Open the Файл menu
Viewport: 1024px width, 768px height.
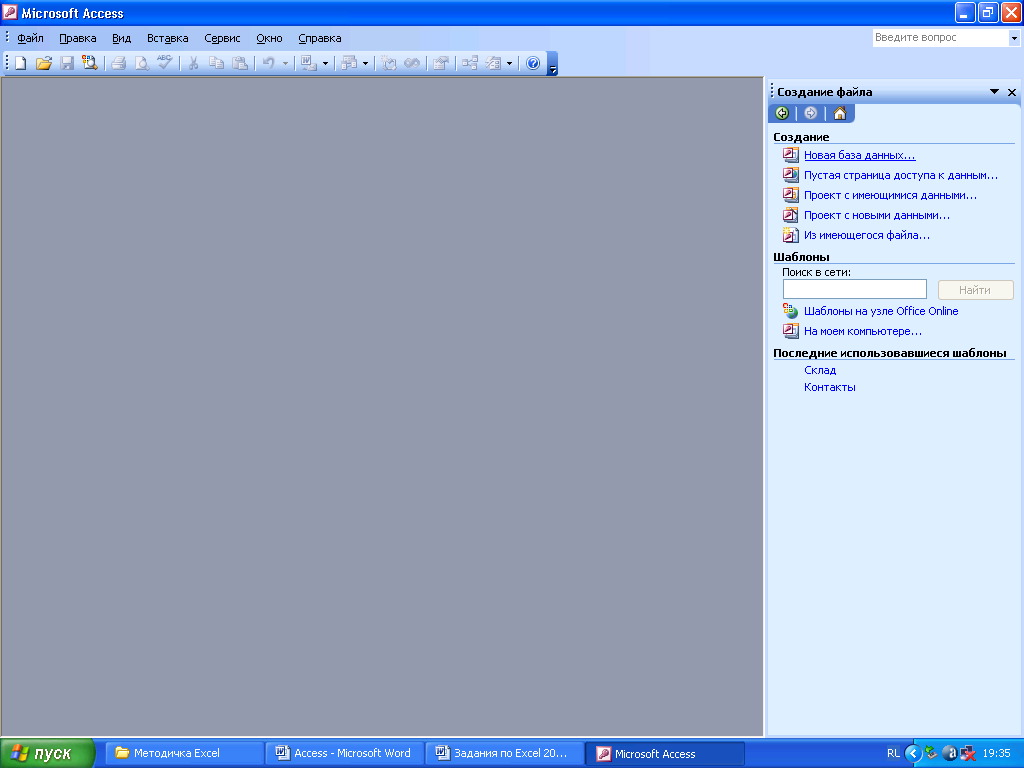[x=30, y=38]
